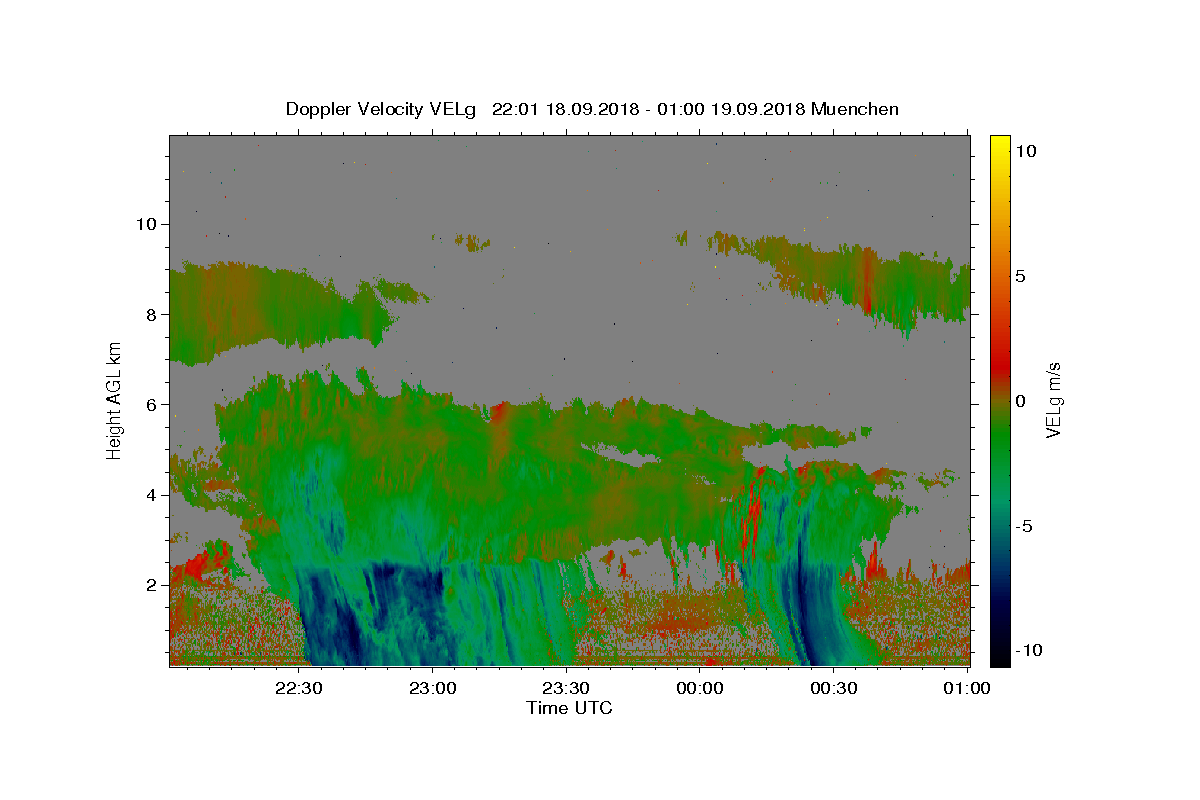Click the colorbar label 'VELg m/s'
The width and height of the screenshot is (1200, 800).
pyautogui.click(x=1053, y=400)
